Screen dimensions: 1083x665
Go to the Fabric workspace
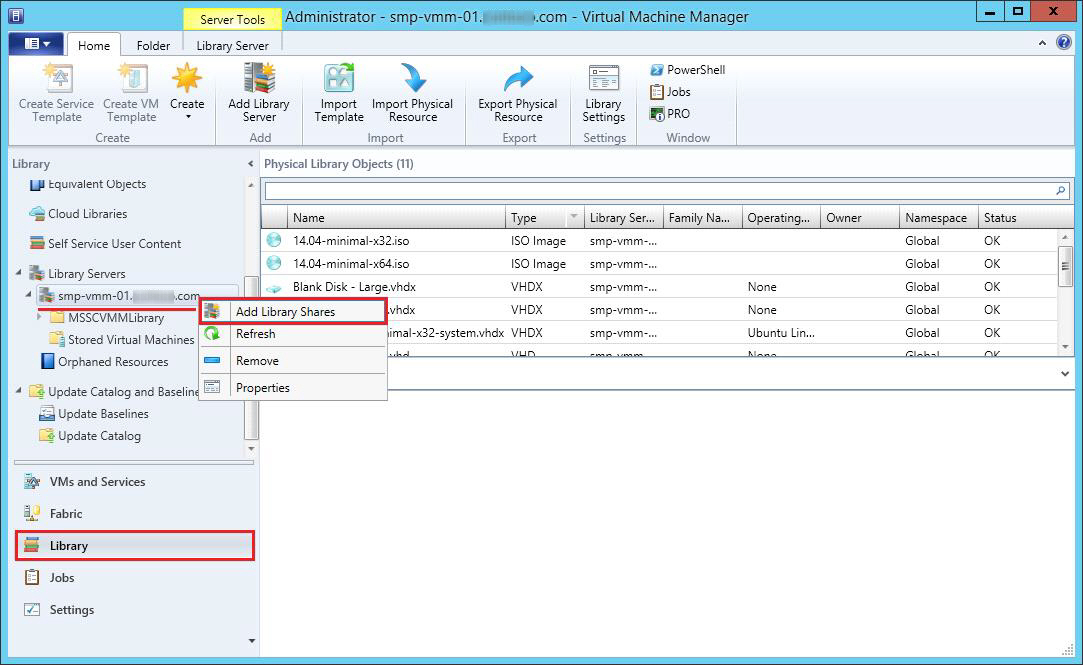(66, 514)
